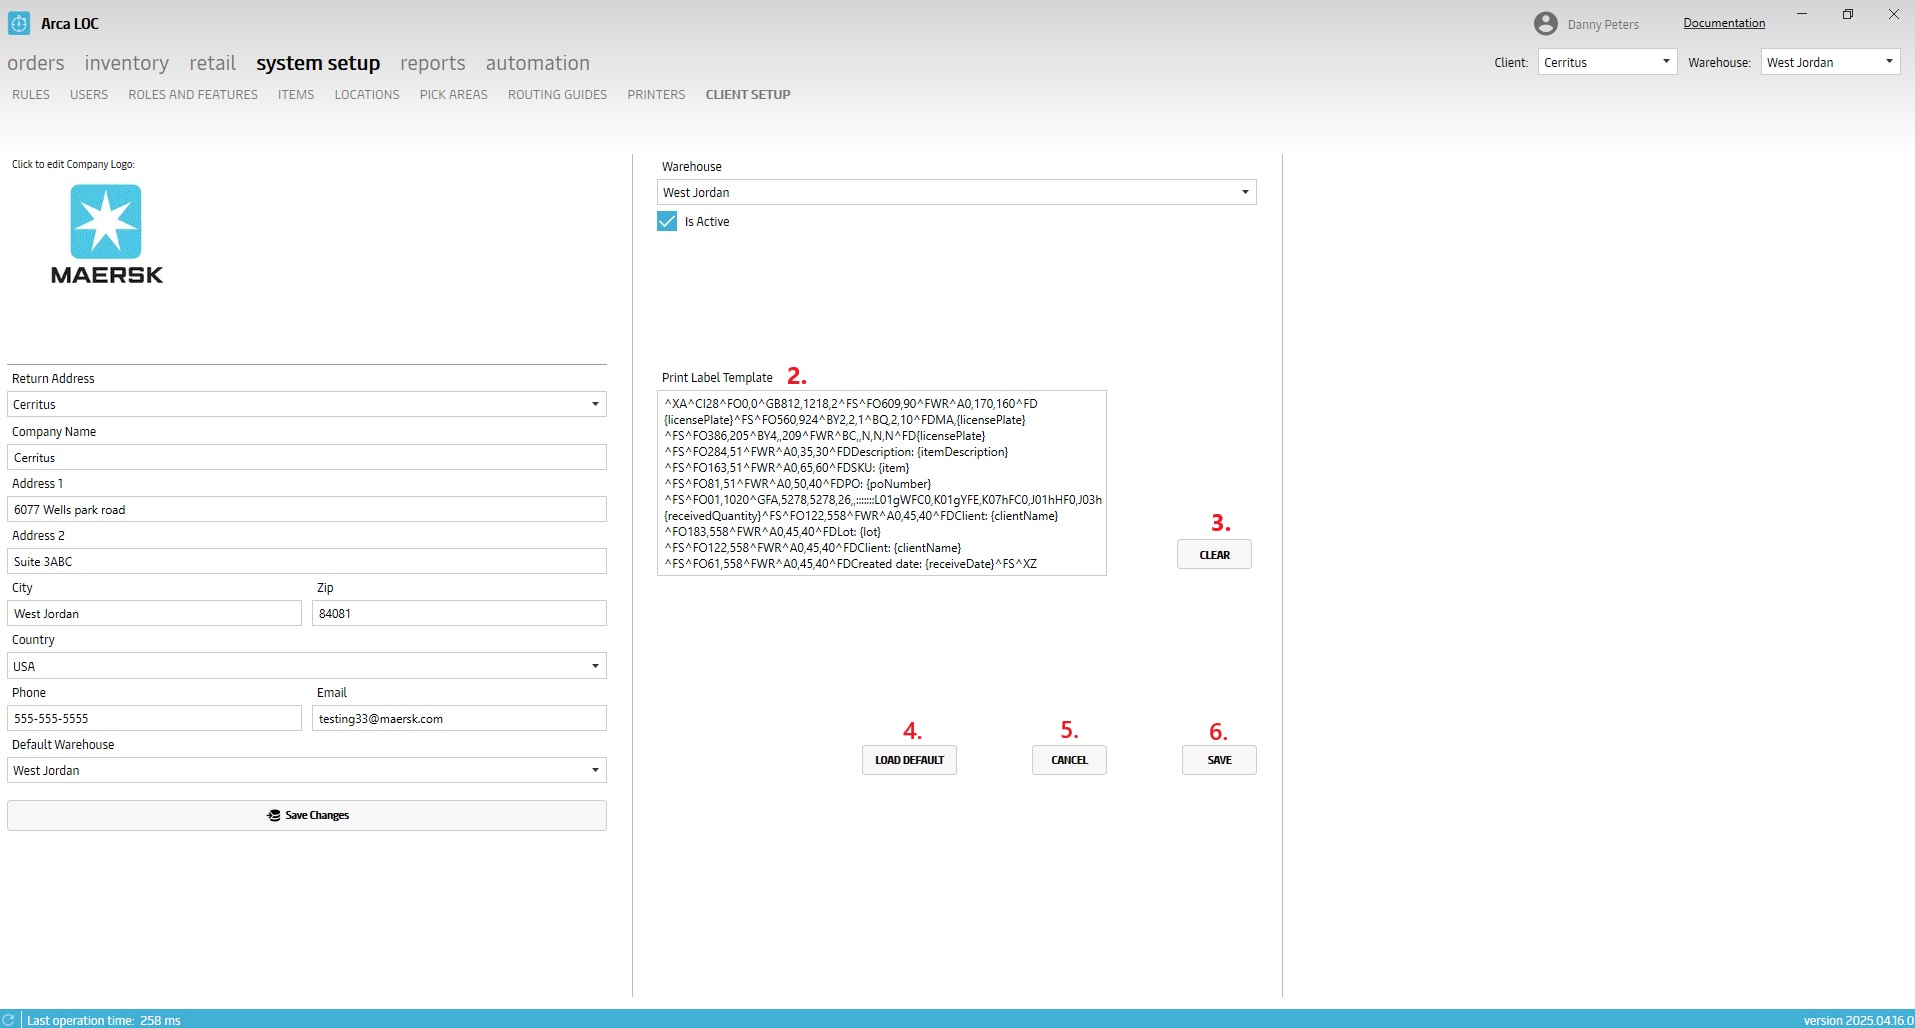Click the Address 1 input field
The image size is (1915, 1028).
pos(307,509)
